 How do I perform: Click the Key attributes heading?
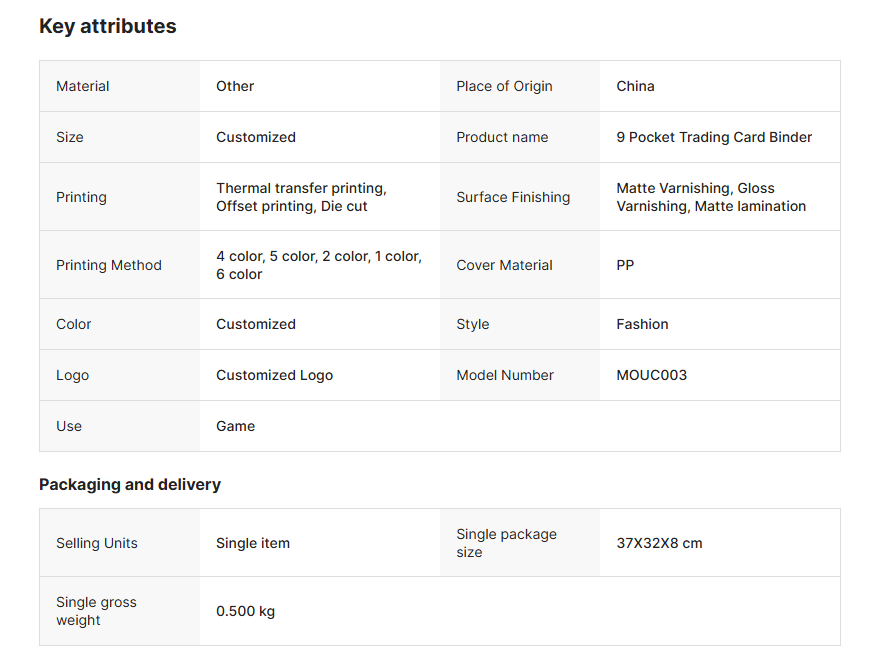pos(107,27)
